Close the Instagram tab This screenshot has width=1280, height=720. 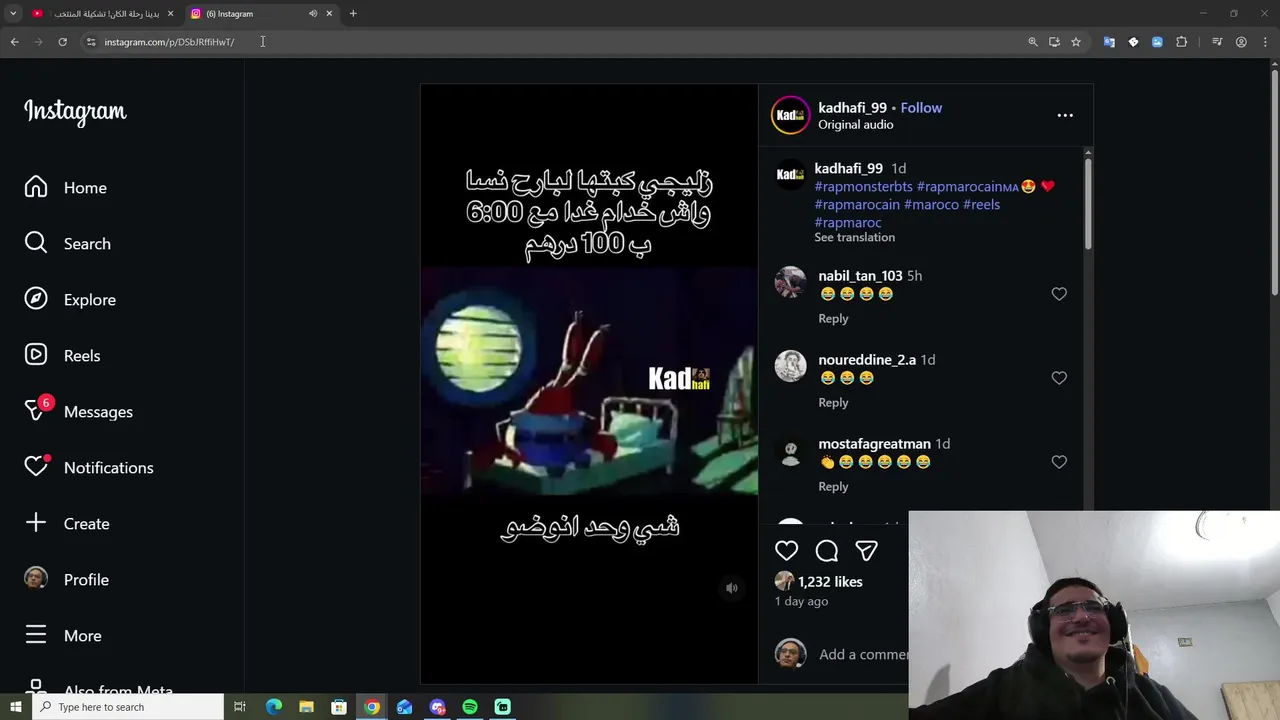pos(329,14)
